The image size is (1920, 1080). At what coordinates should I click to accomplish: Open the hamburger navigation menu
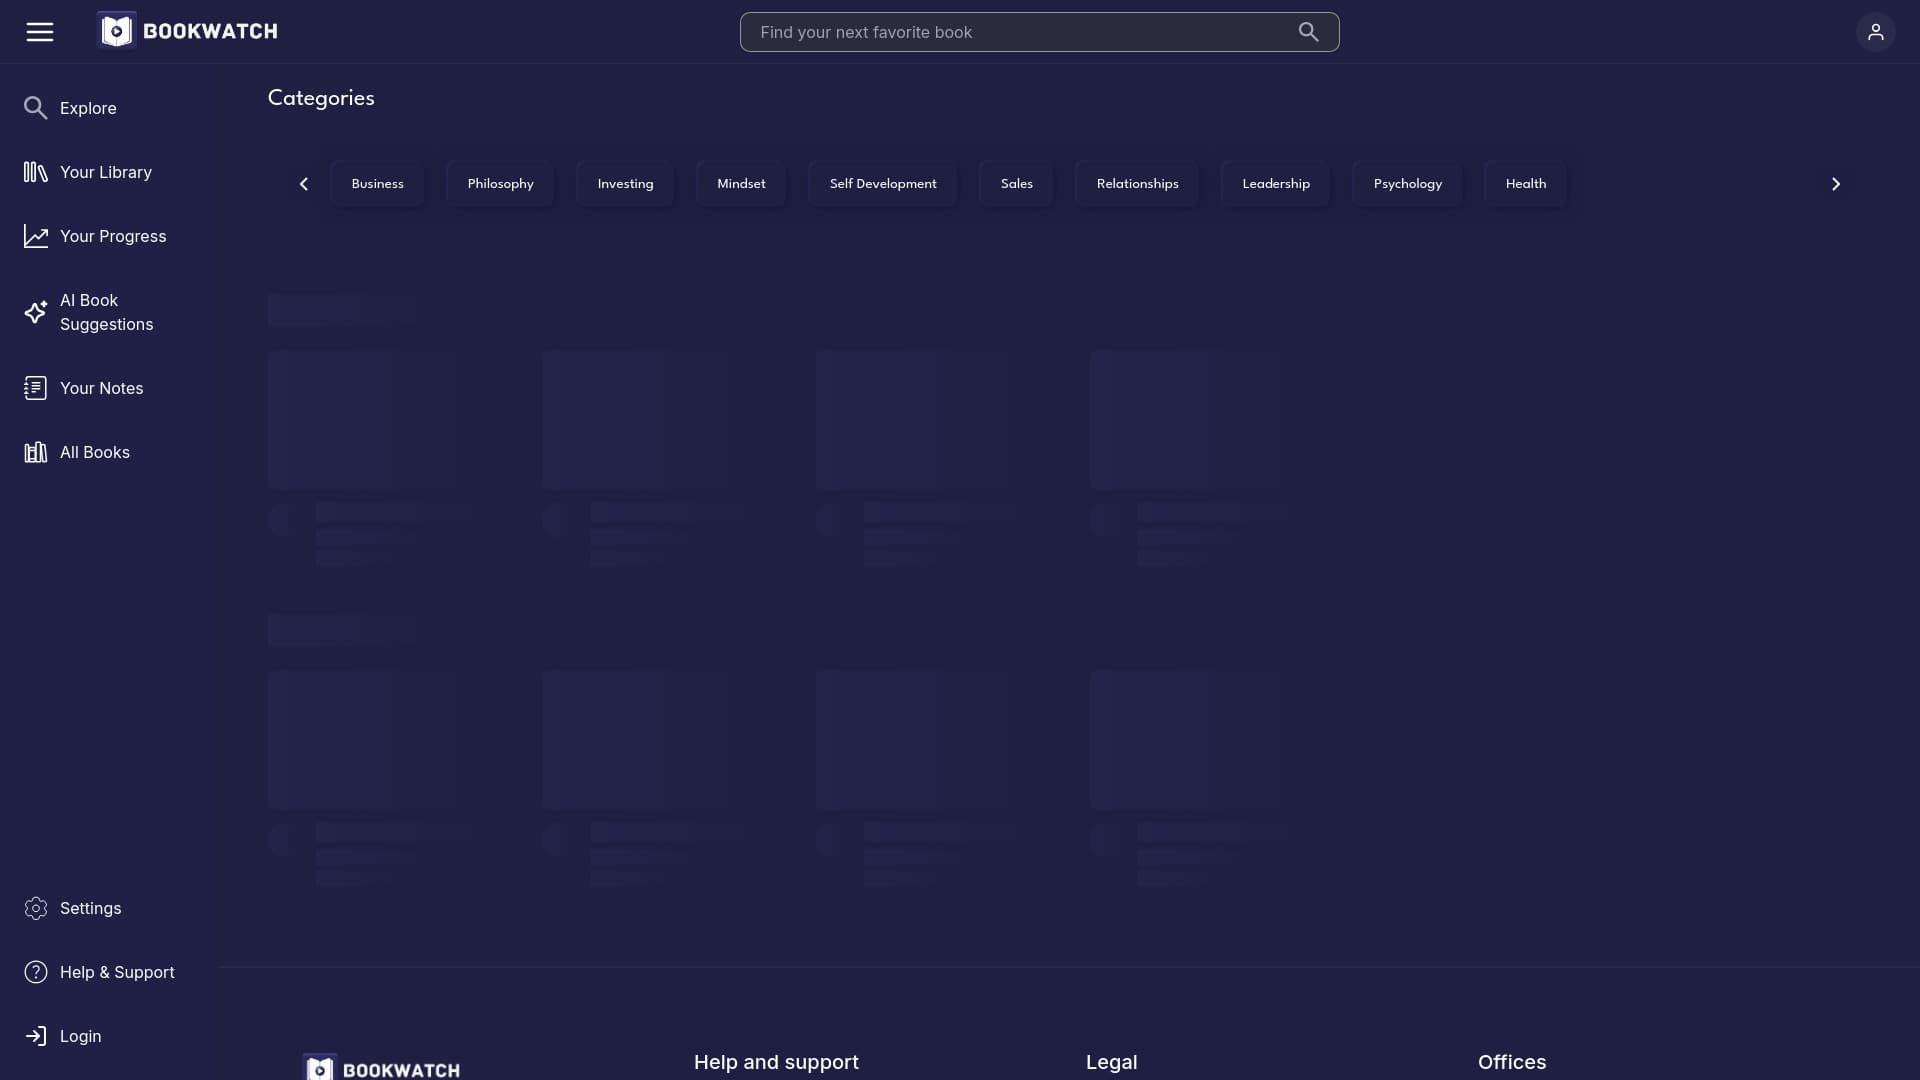39,31
